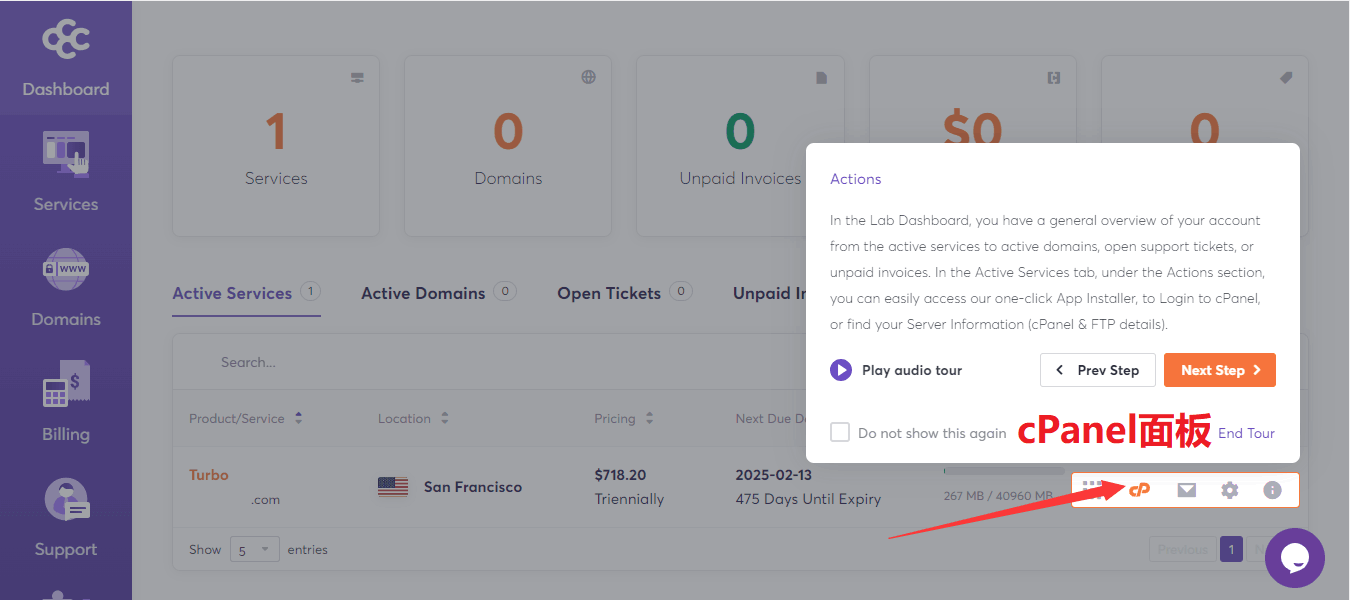Click the service settings gear icon

(1229, 490)
